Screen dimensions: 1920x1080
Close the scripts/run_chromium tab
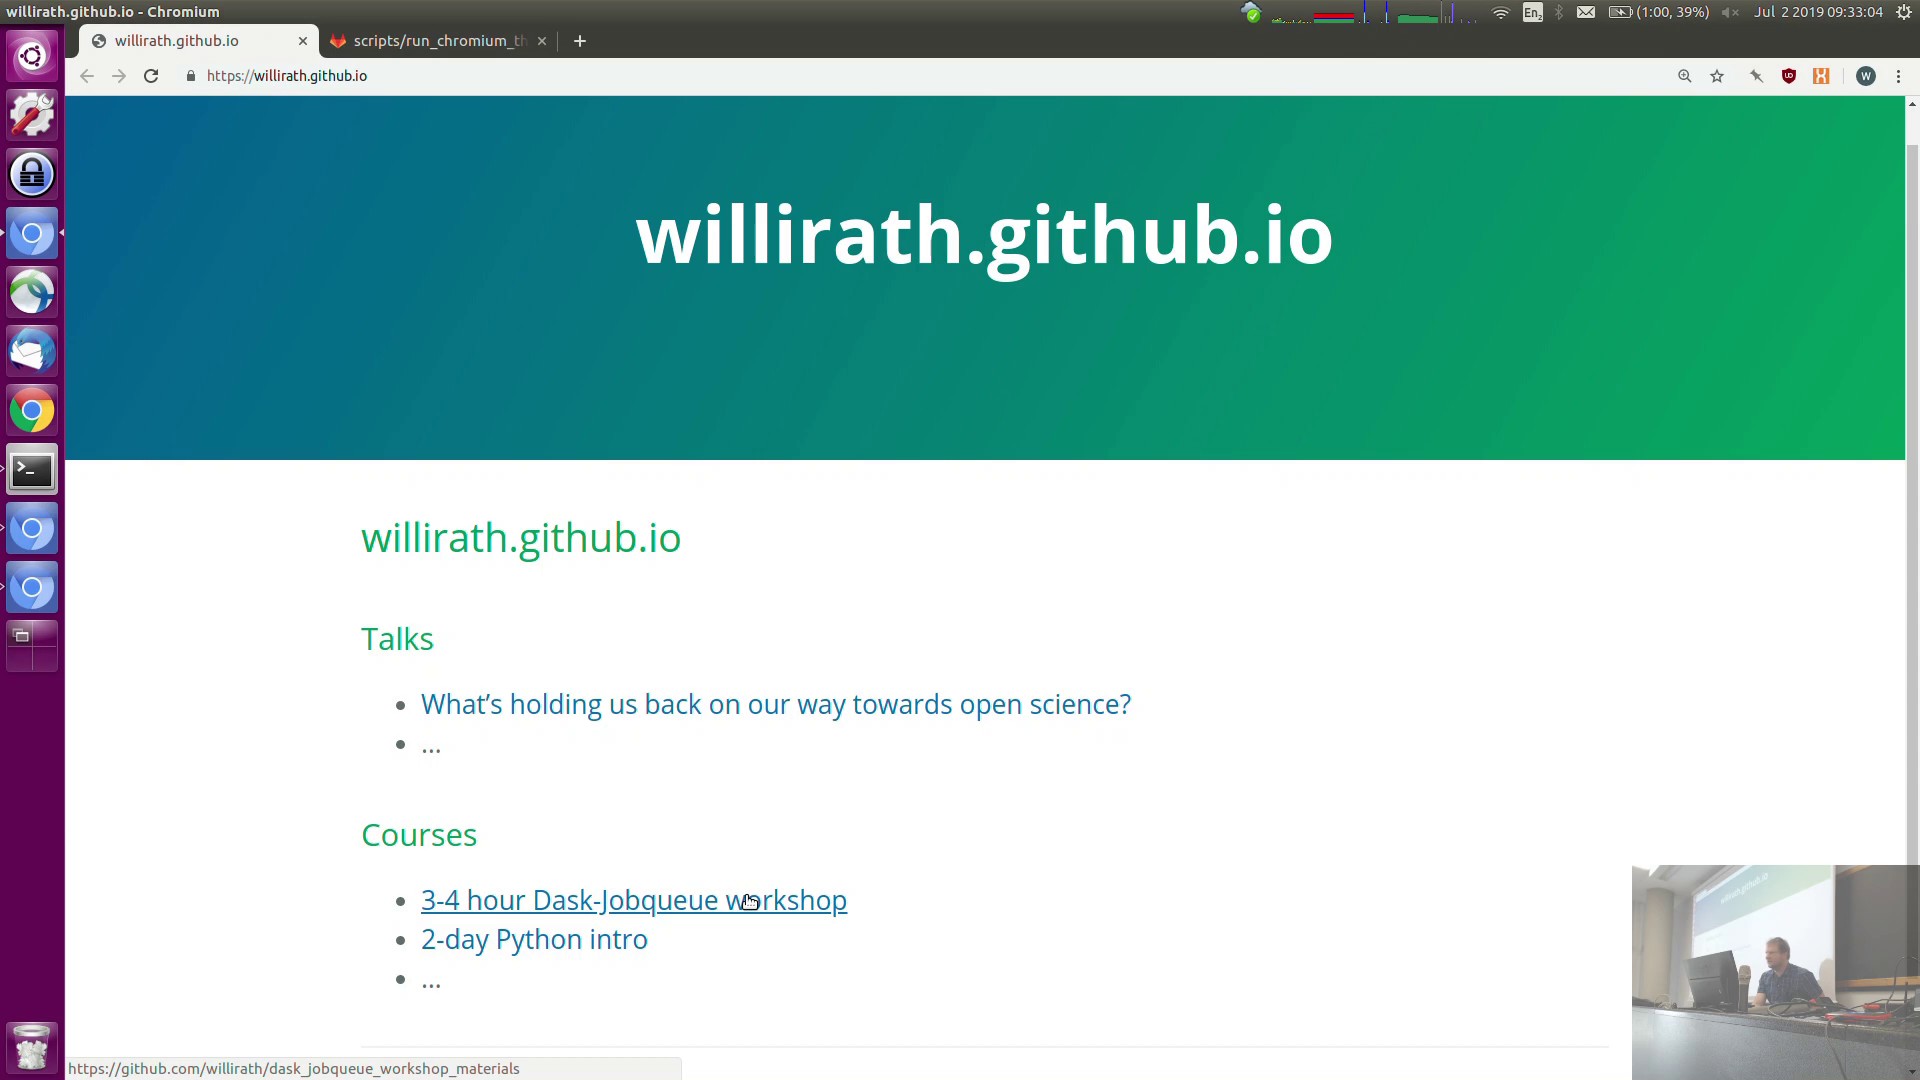click(x=542, y=41)
